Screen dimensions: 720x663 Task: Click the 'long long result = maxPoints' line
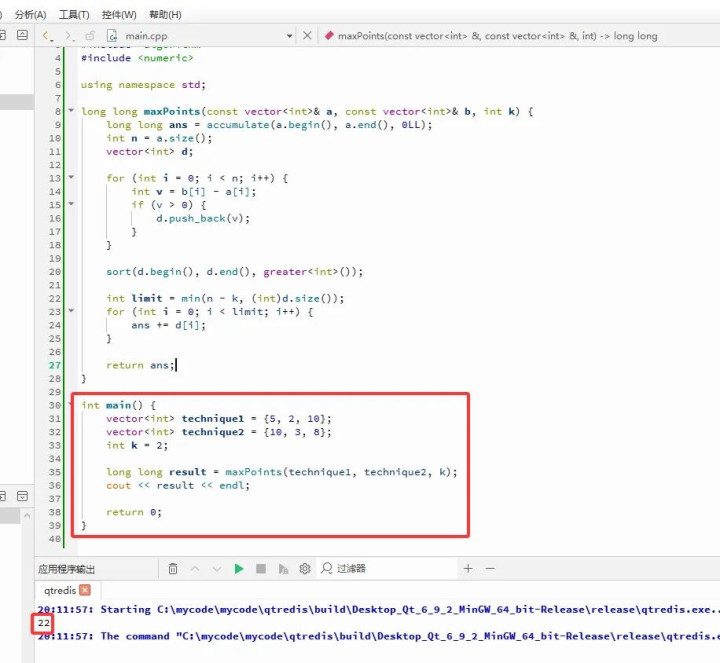point(281,472)
